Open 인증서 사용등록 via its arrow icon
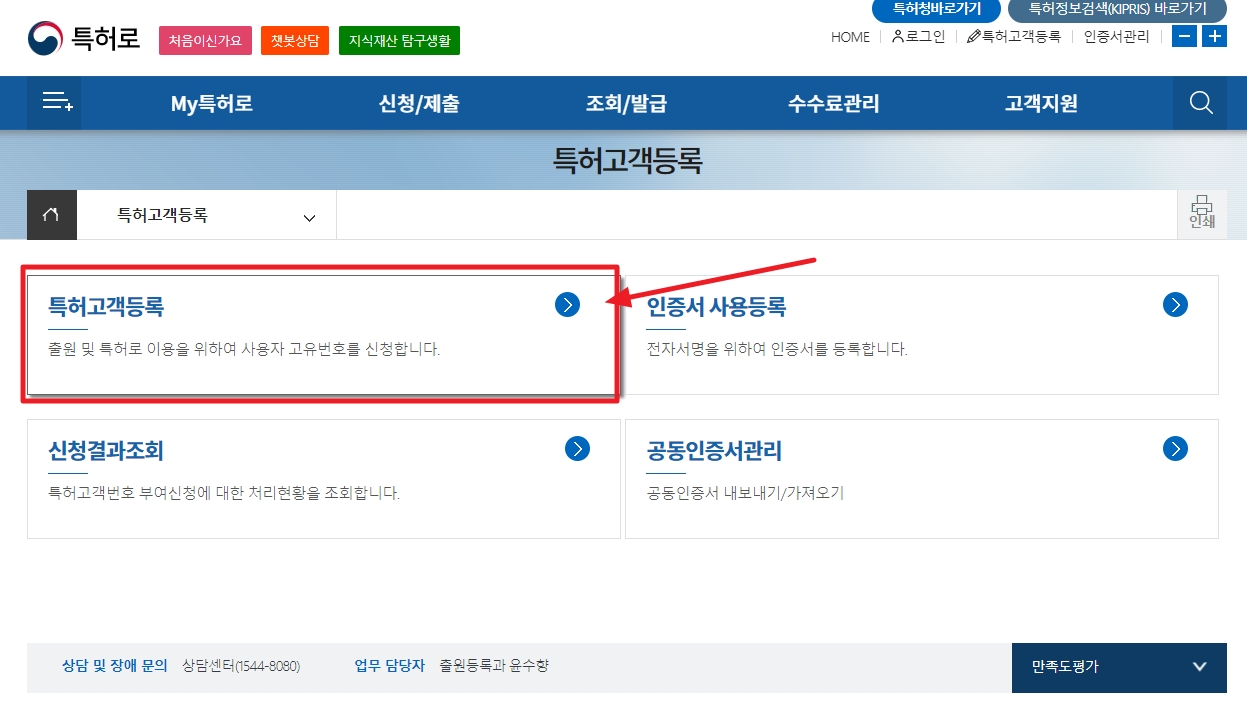The image size is (1247, 712). tap(1174, 305)
